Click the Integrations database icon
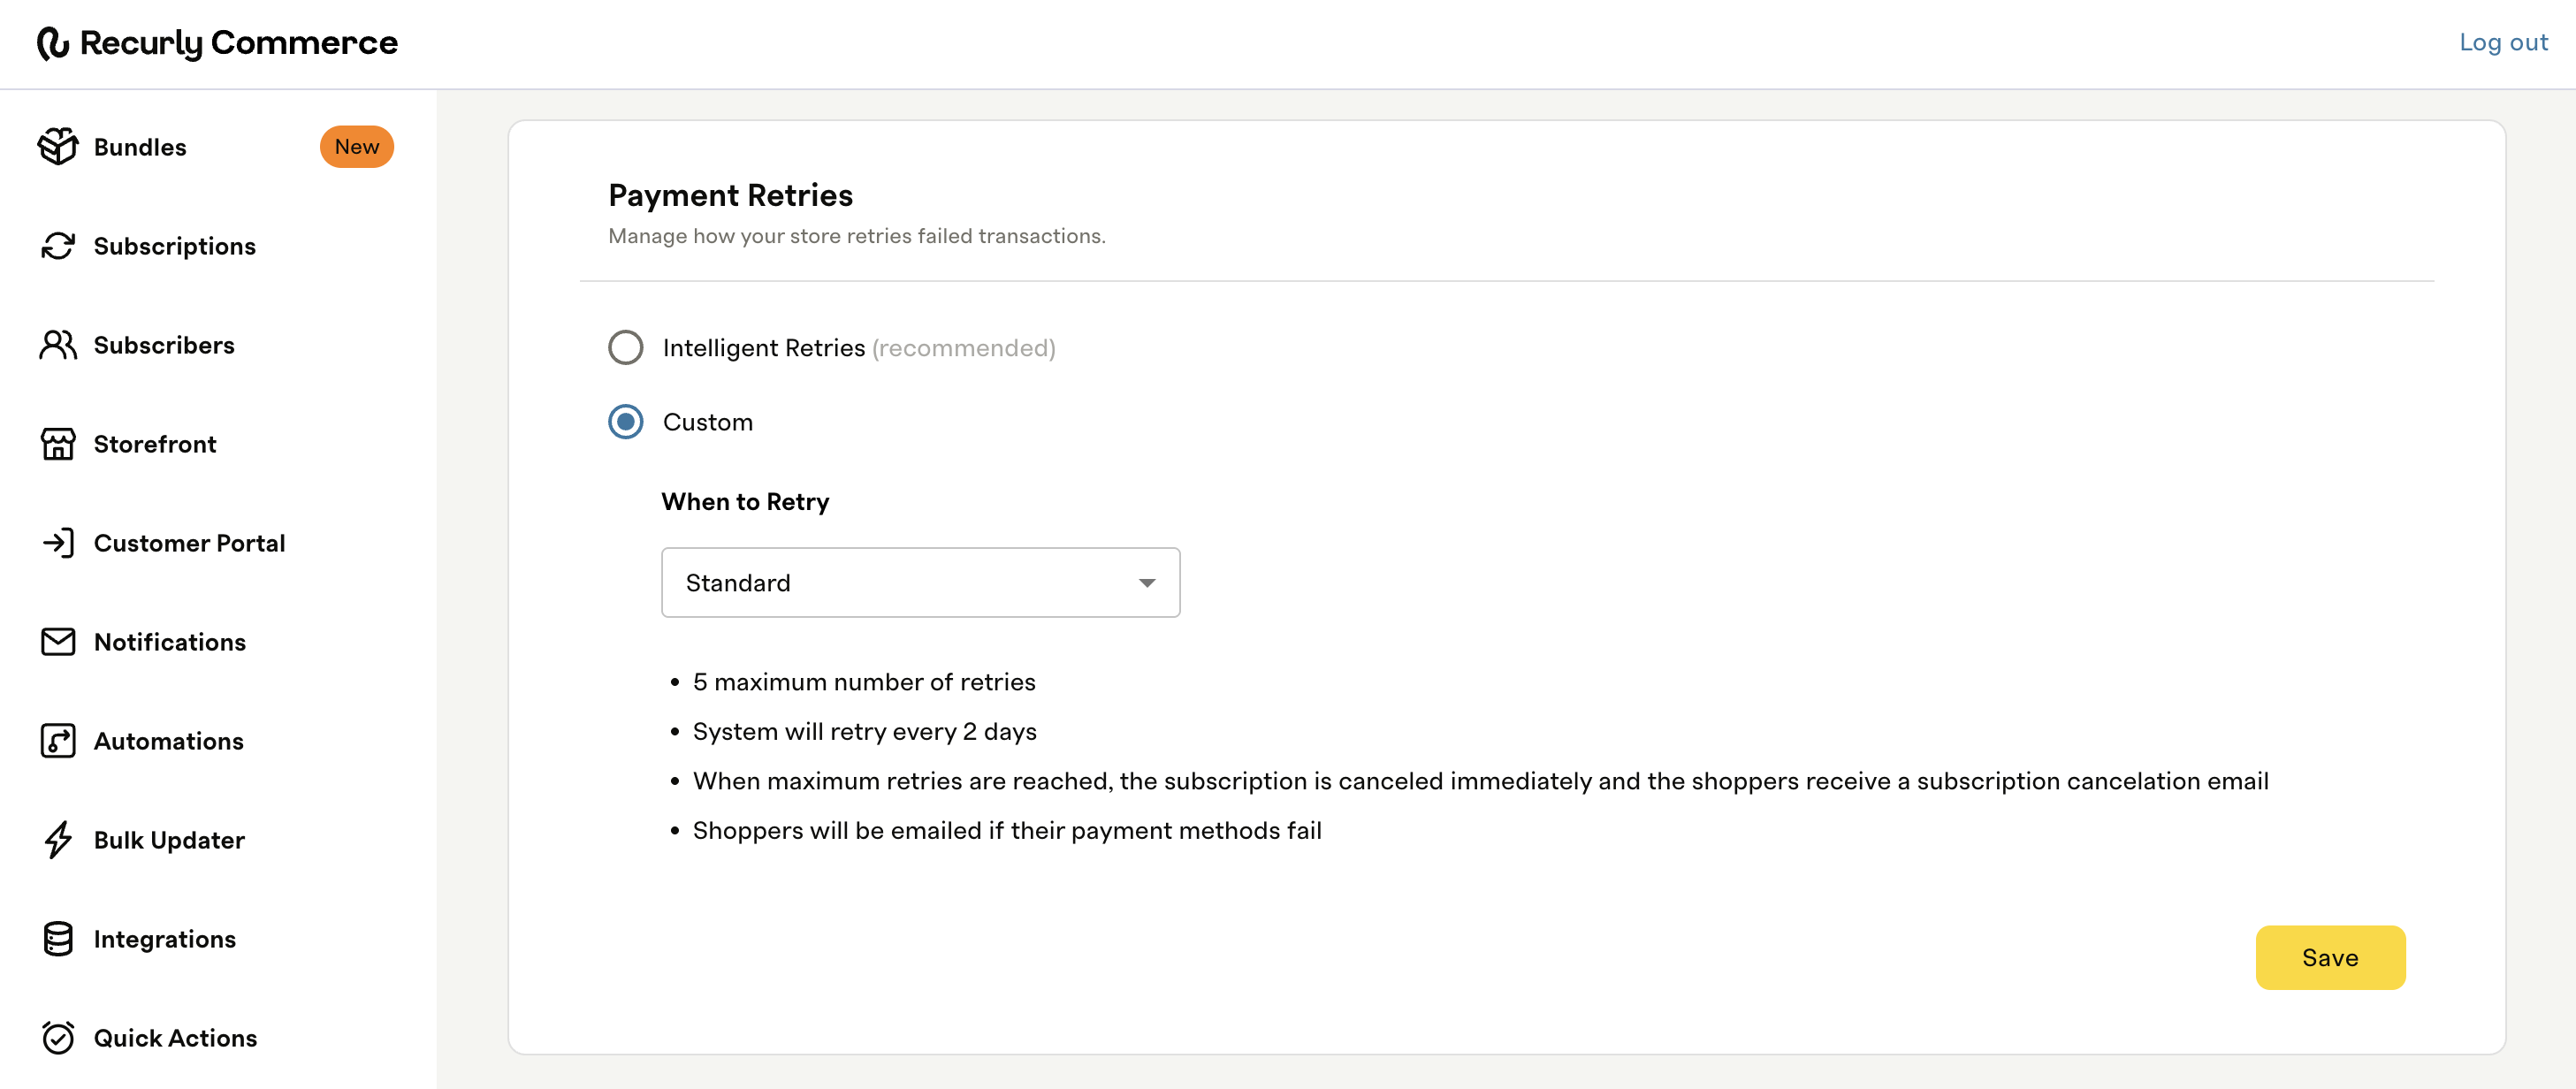 [58, 939]
